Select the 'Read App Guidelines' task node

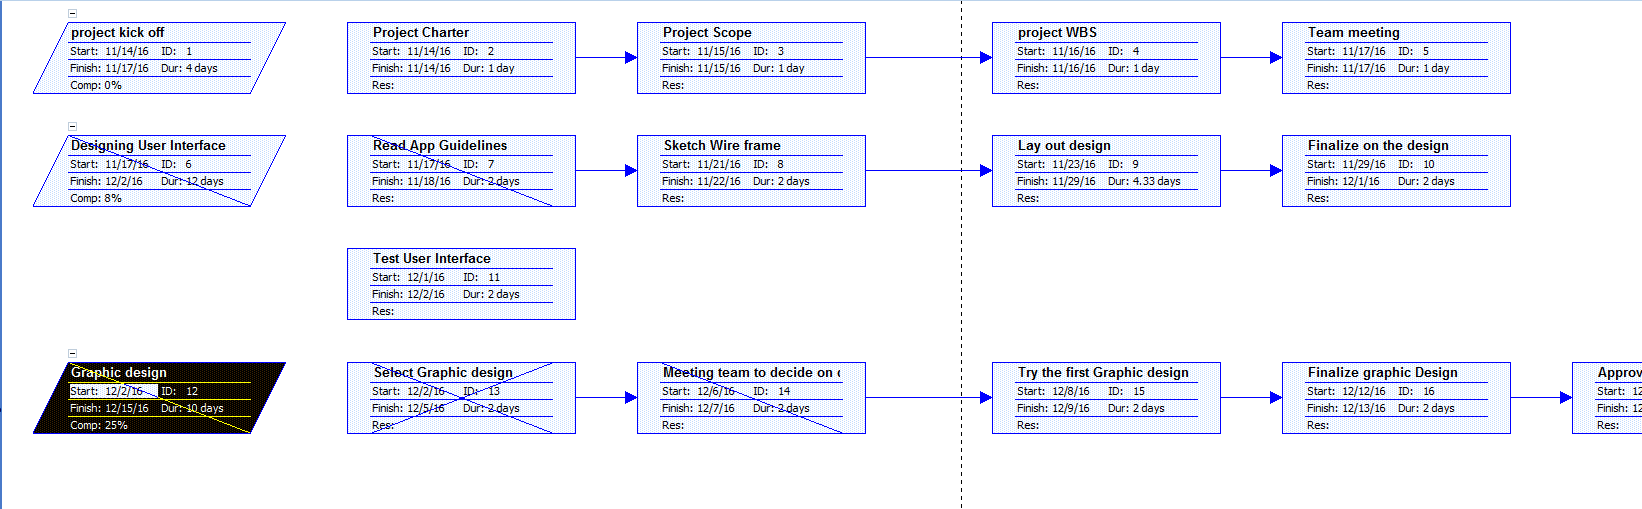[x=461, y=171]
